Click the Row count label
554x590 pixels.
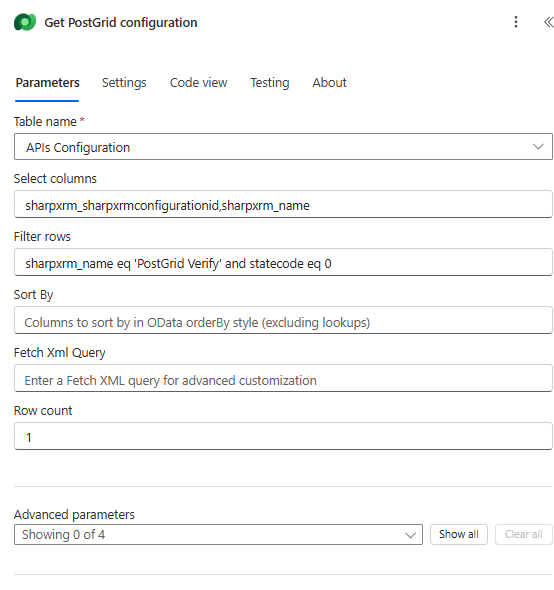tap(43, 411)
